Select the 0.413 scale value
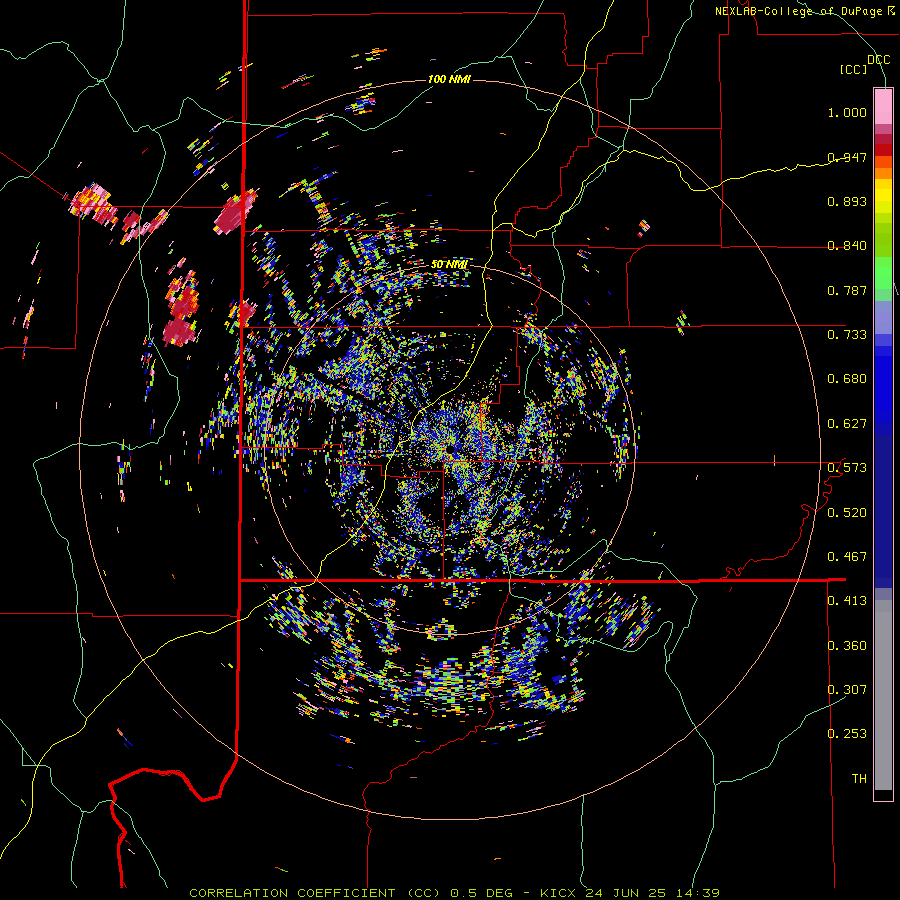 pyautogui.click(x=847, y=601)
